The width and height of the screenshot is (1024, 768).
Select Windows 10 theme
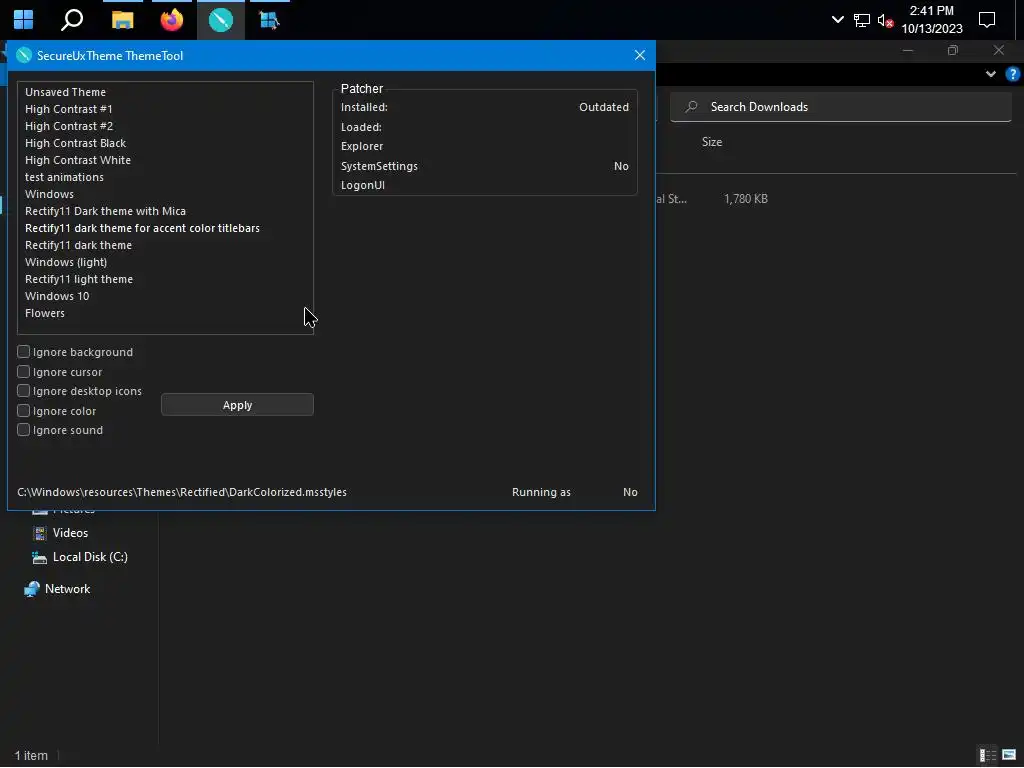coord(57,296)
